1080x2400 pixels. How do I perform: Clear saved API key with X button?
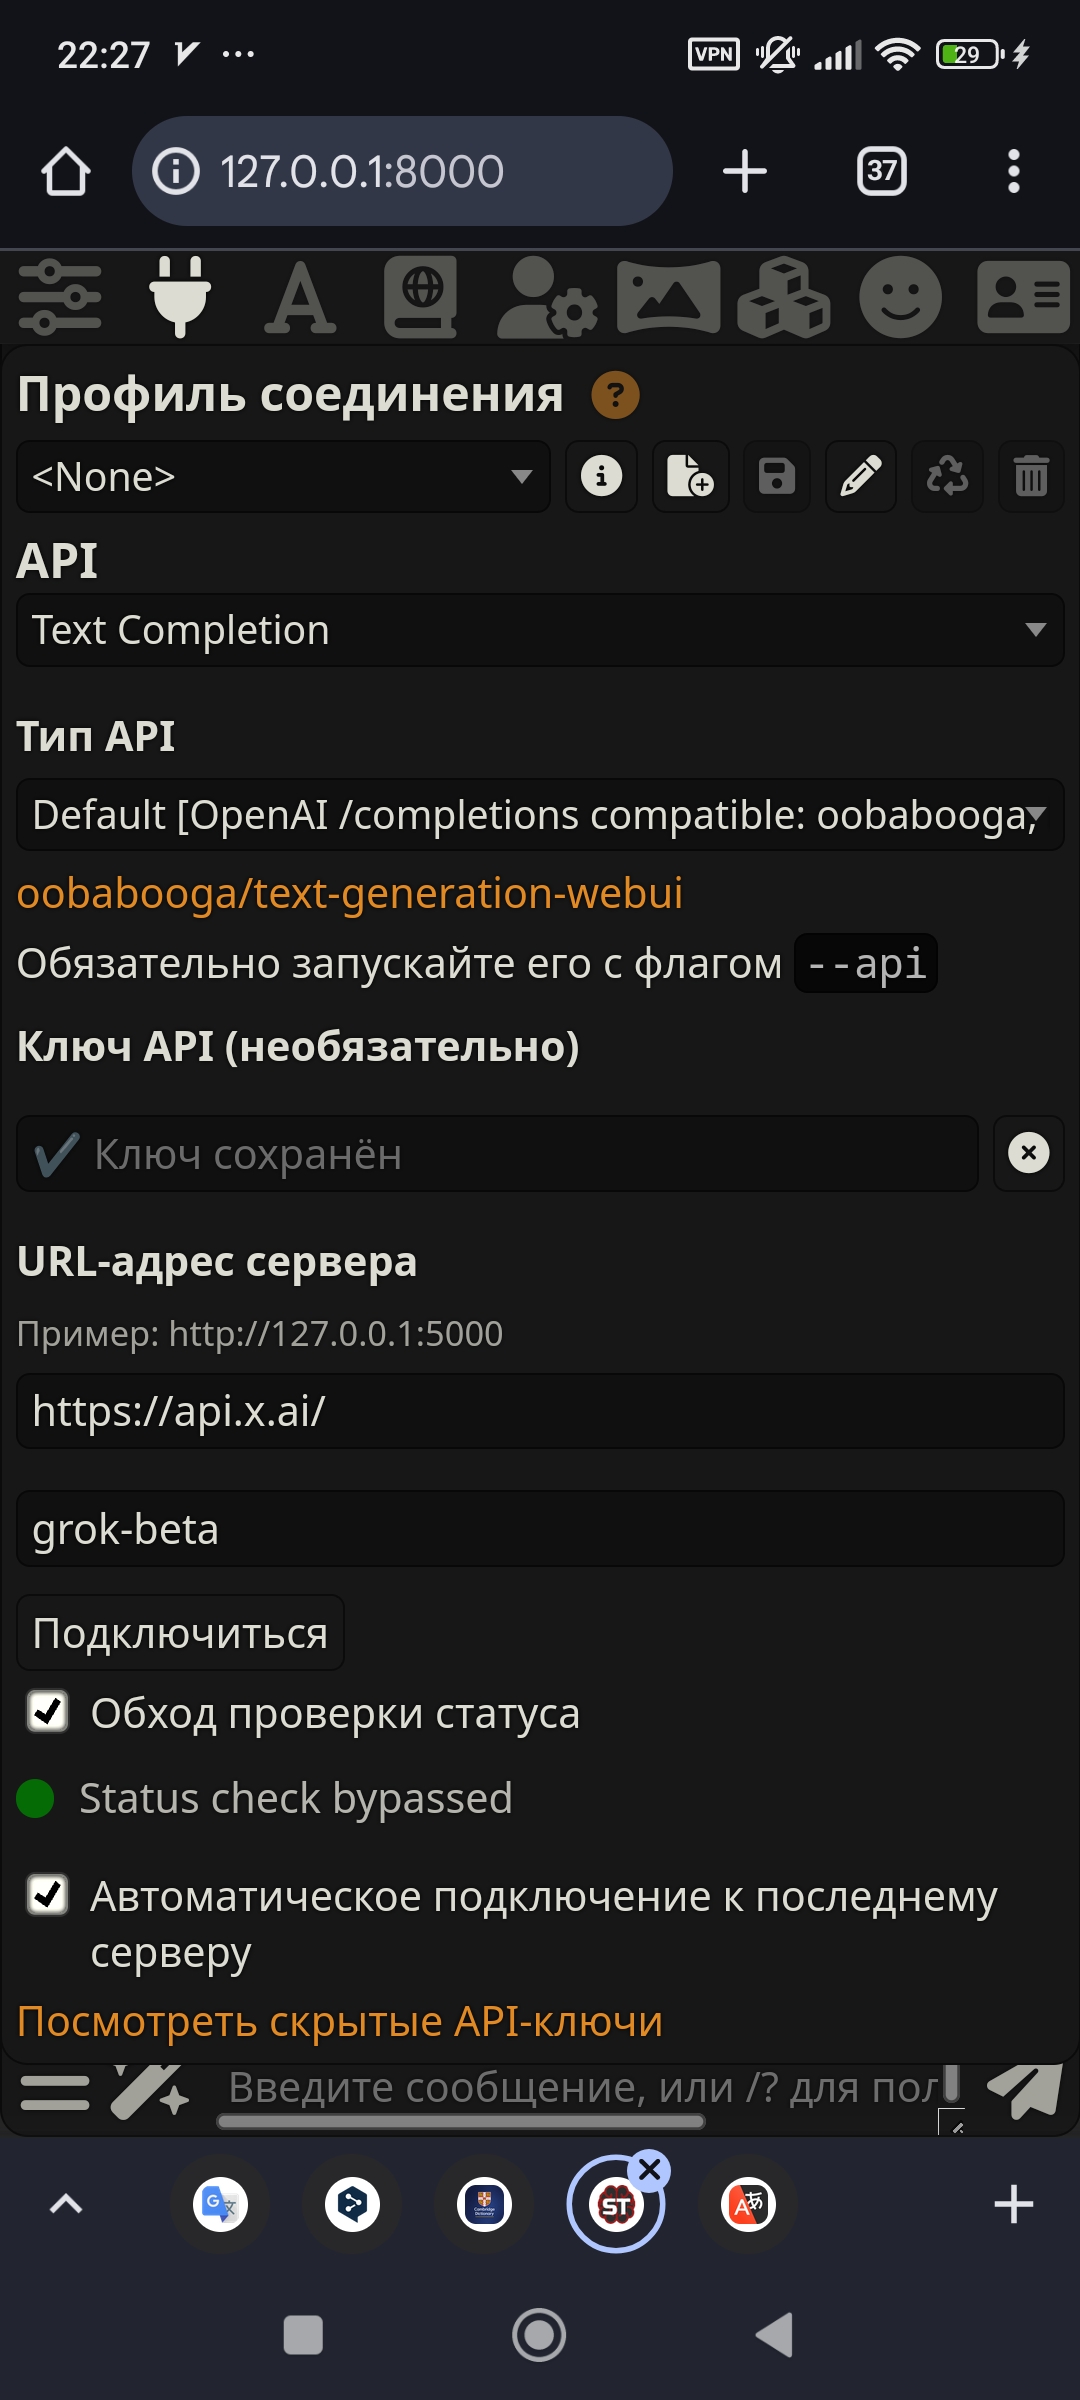(1028, 1153)
